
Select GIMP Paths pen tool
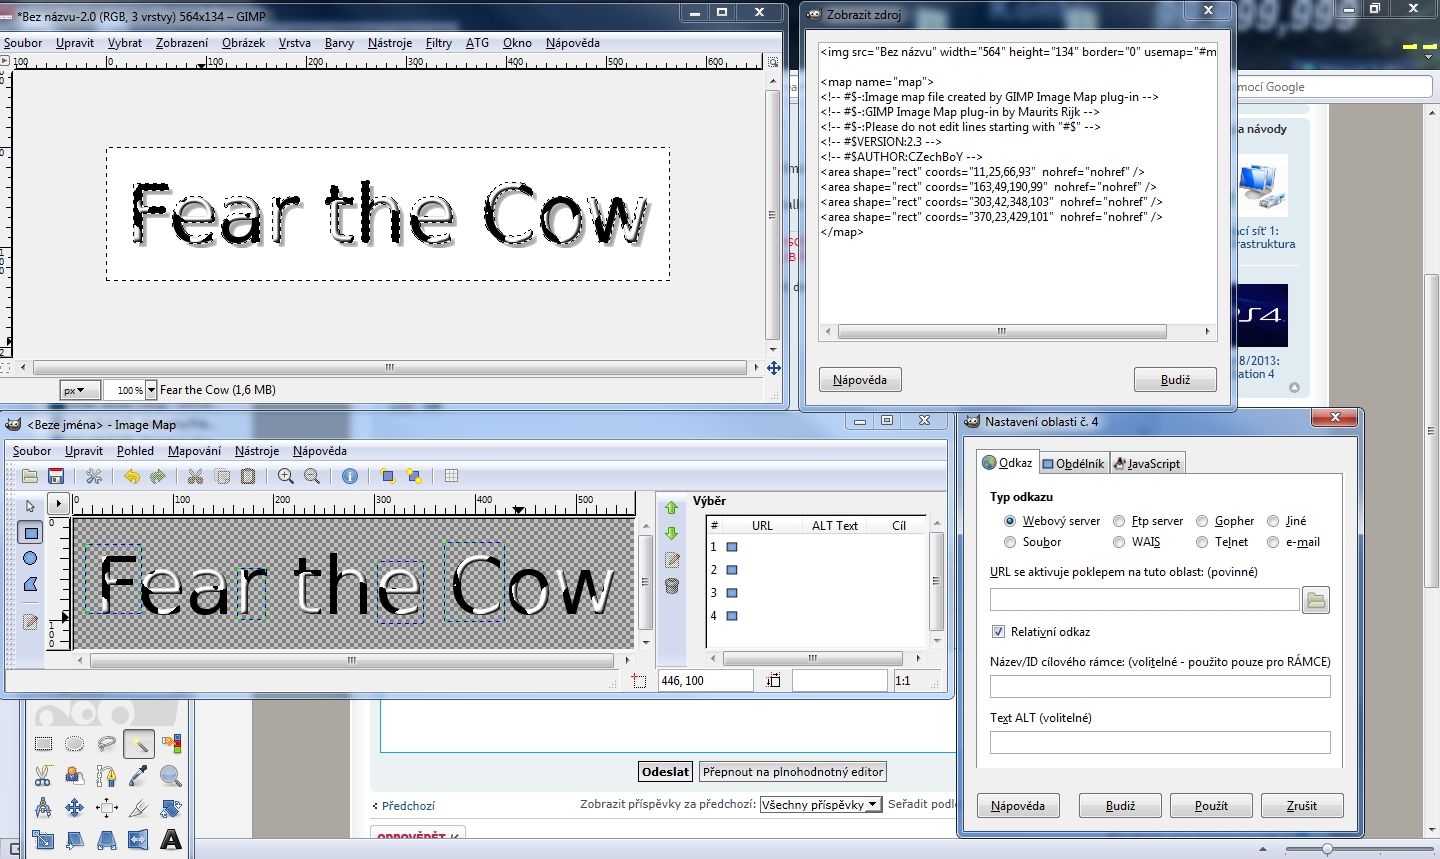pyautogui.click(x=107, y=776)
